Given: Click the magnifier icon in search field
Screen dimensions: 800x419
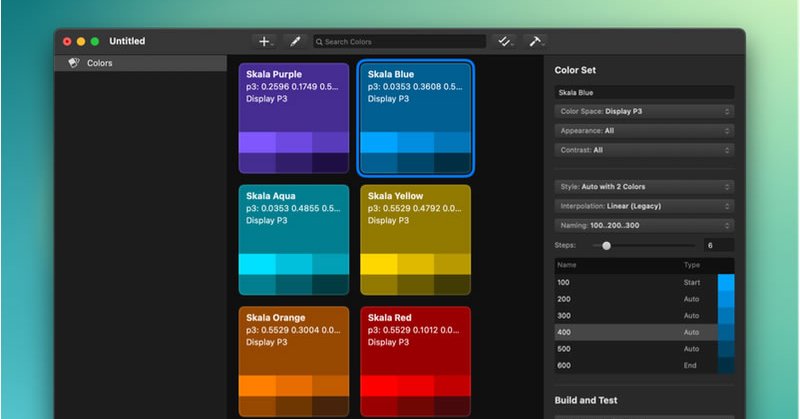Looking at the screenshot, I should coord(319,42).
